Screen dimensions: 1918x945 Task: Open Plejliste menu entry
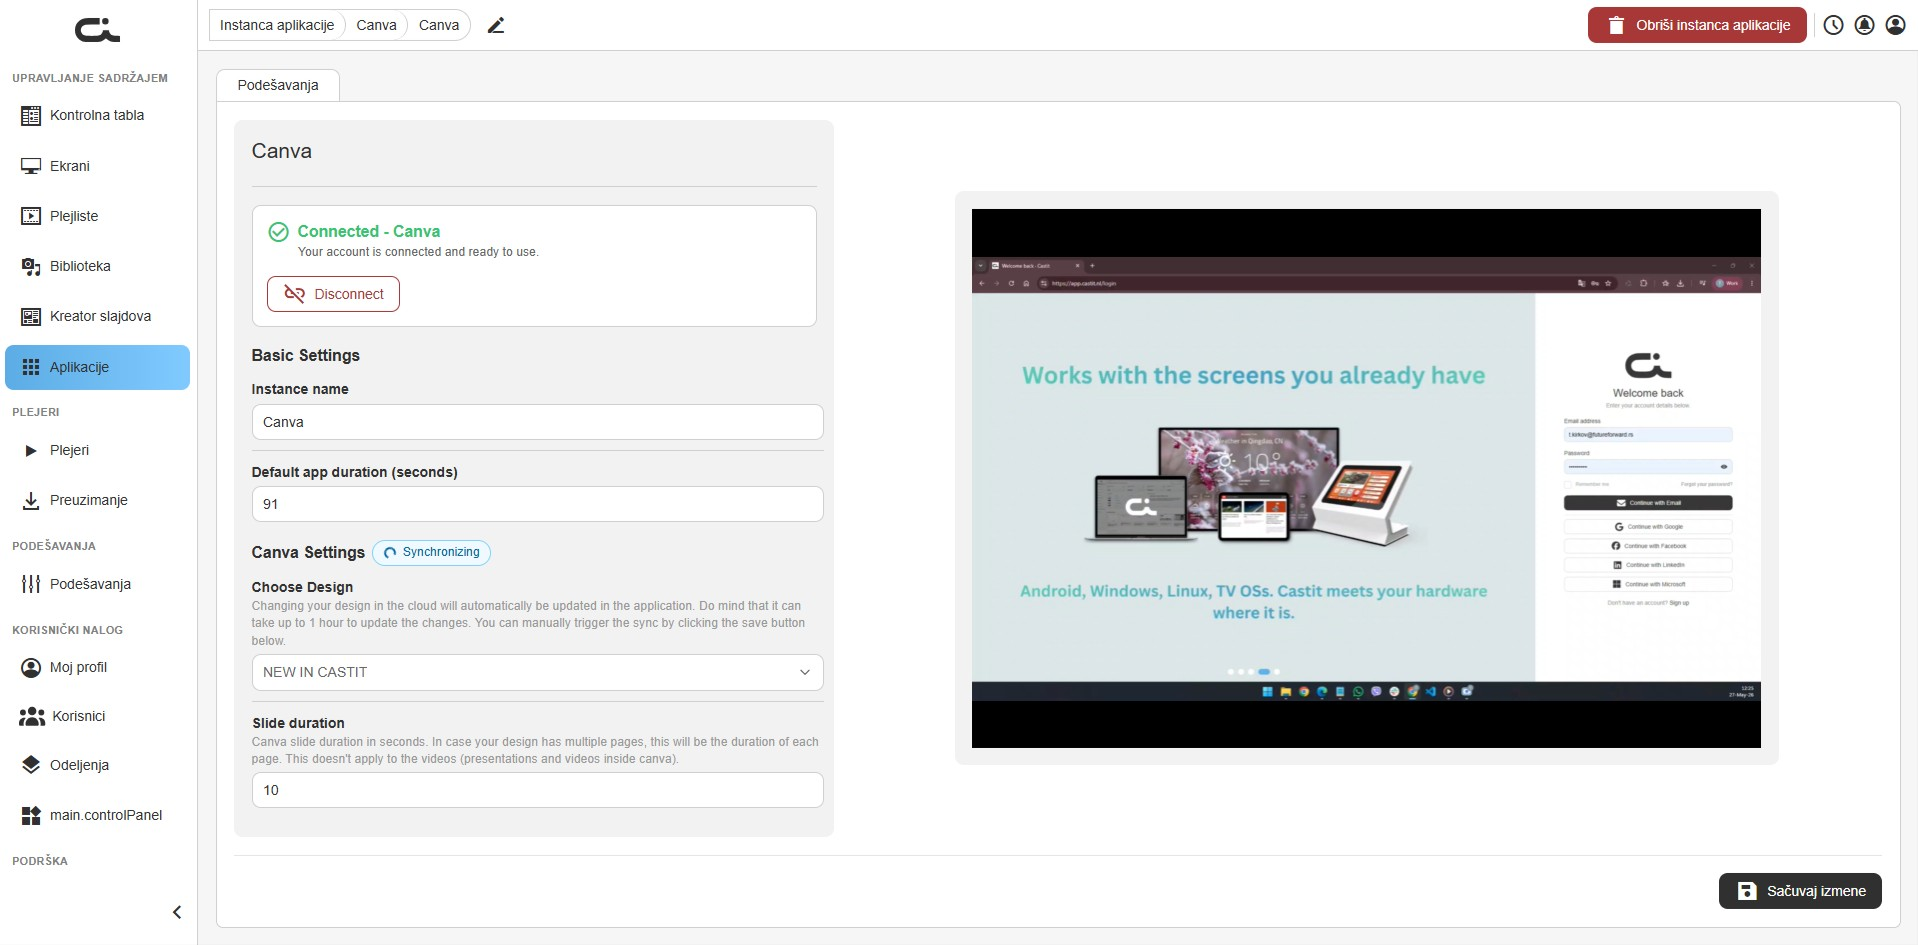pos(97,216)
